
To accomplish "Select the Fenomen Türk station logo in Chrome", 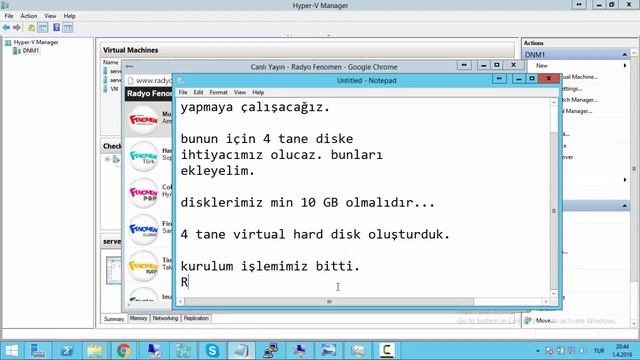I will (x=143, y=157).
